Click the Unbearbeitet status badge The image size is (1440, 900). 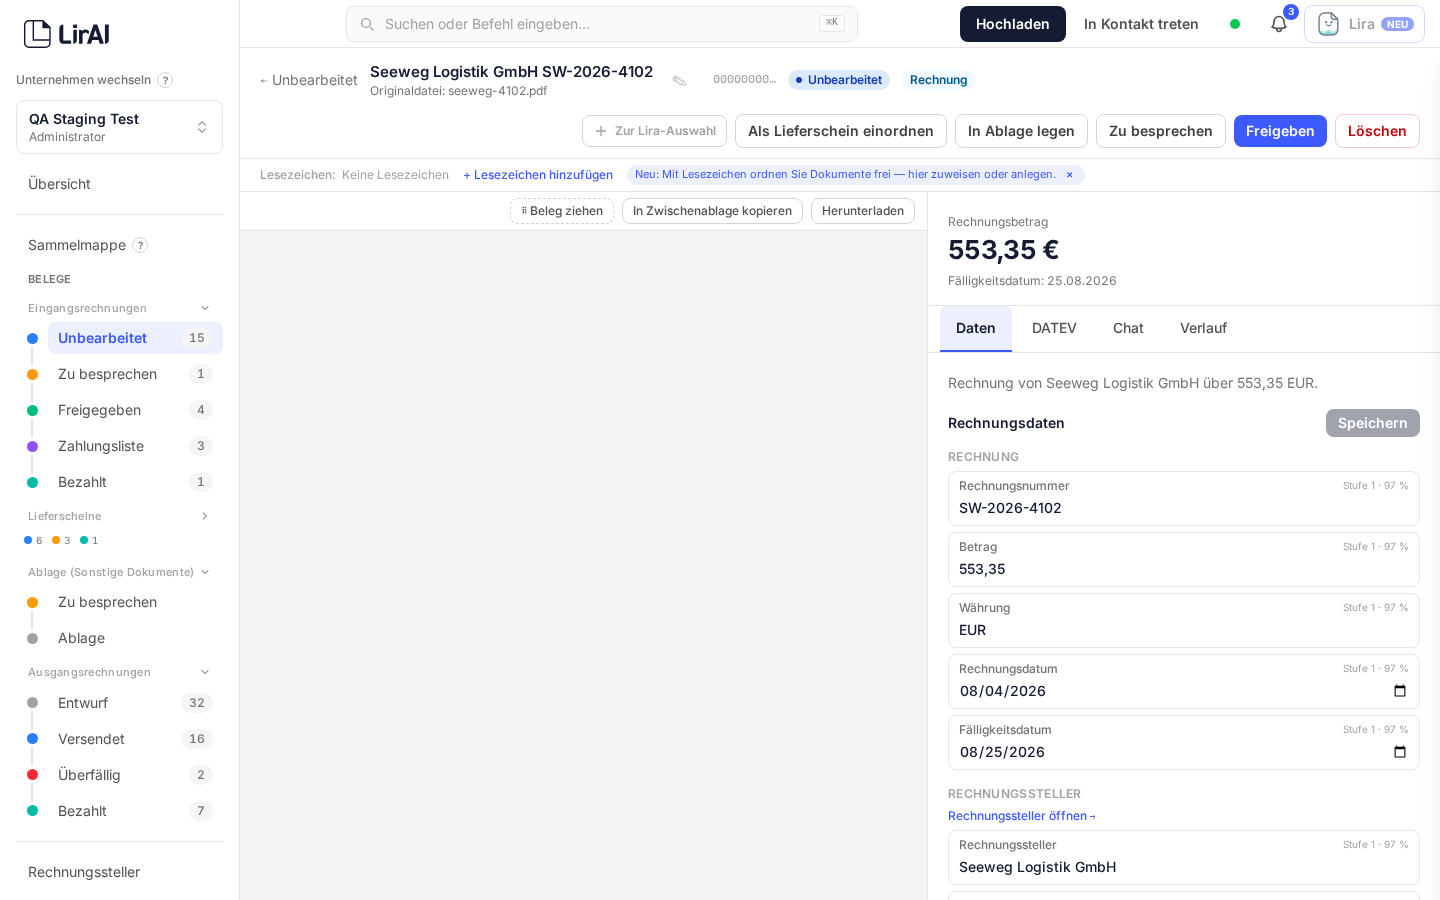pyautogui.click(x=839, y=80)
